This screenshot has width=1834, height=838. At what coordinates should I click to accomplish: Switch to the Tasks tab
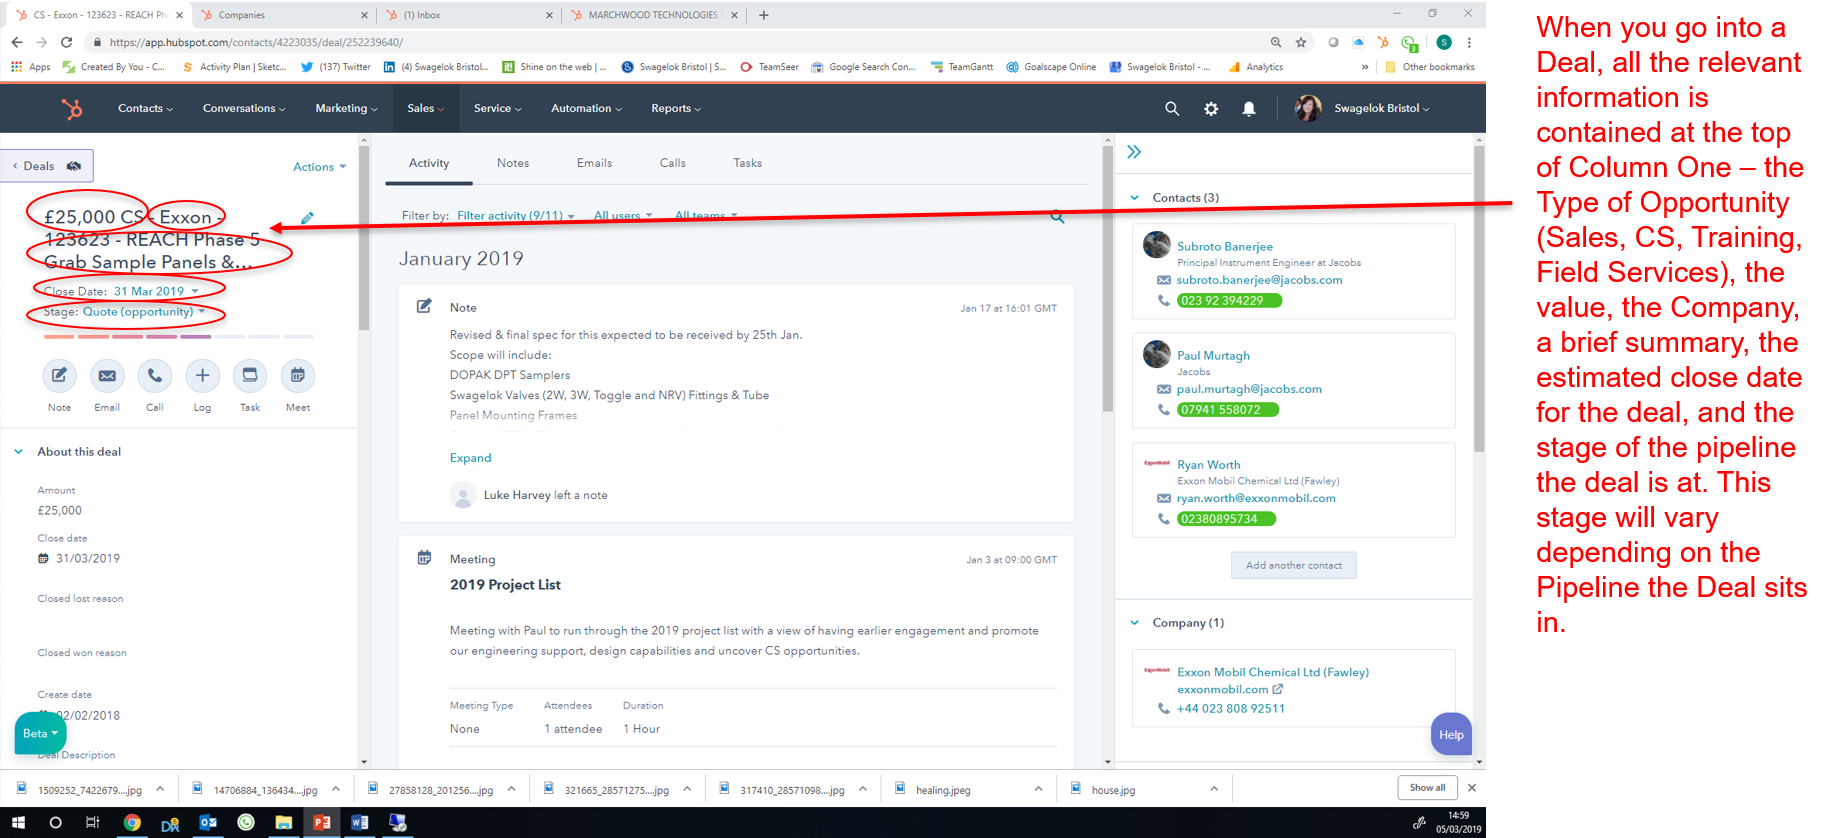(x=748, y=163)
